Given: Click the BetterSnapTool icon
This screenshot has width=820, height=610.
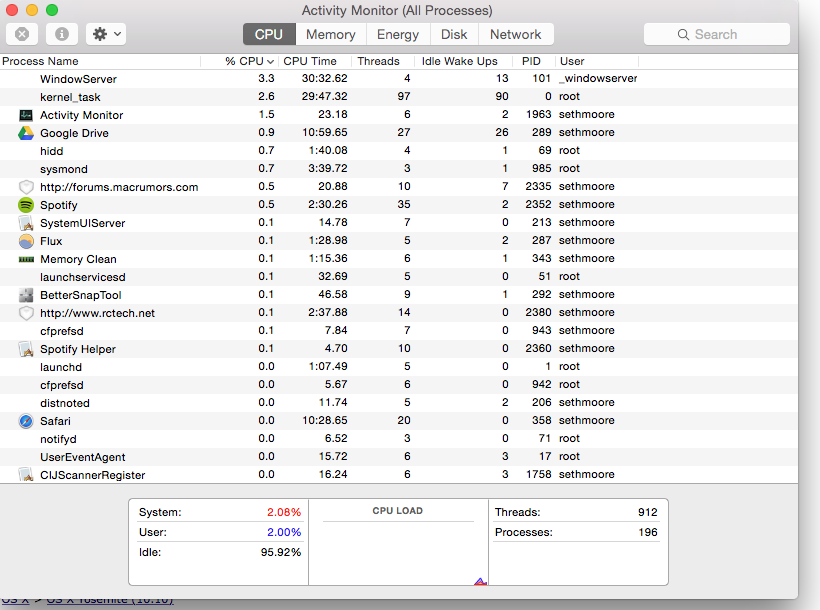Looking at the screenshot, I should [26, 295].
